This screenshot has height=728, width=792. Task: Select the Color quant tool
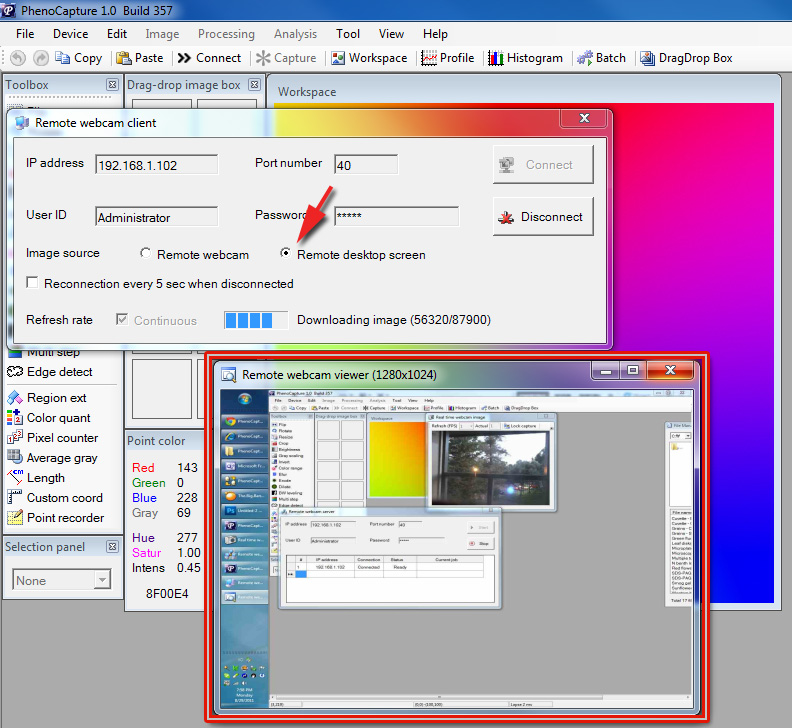tap(58, 418)
